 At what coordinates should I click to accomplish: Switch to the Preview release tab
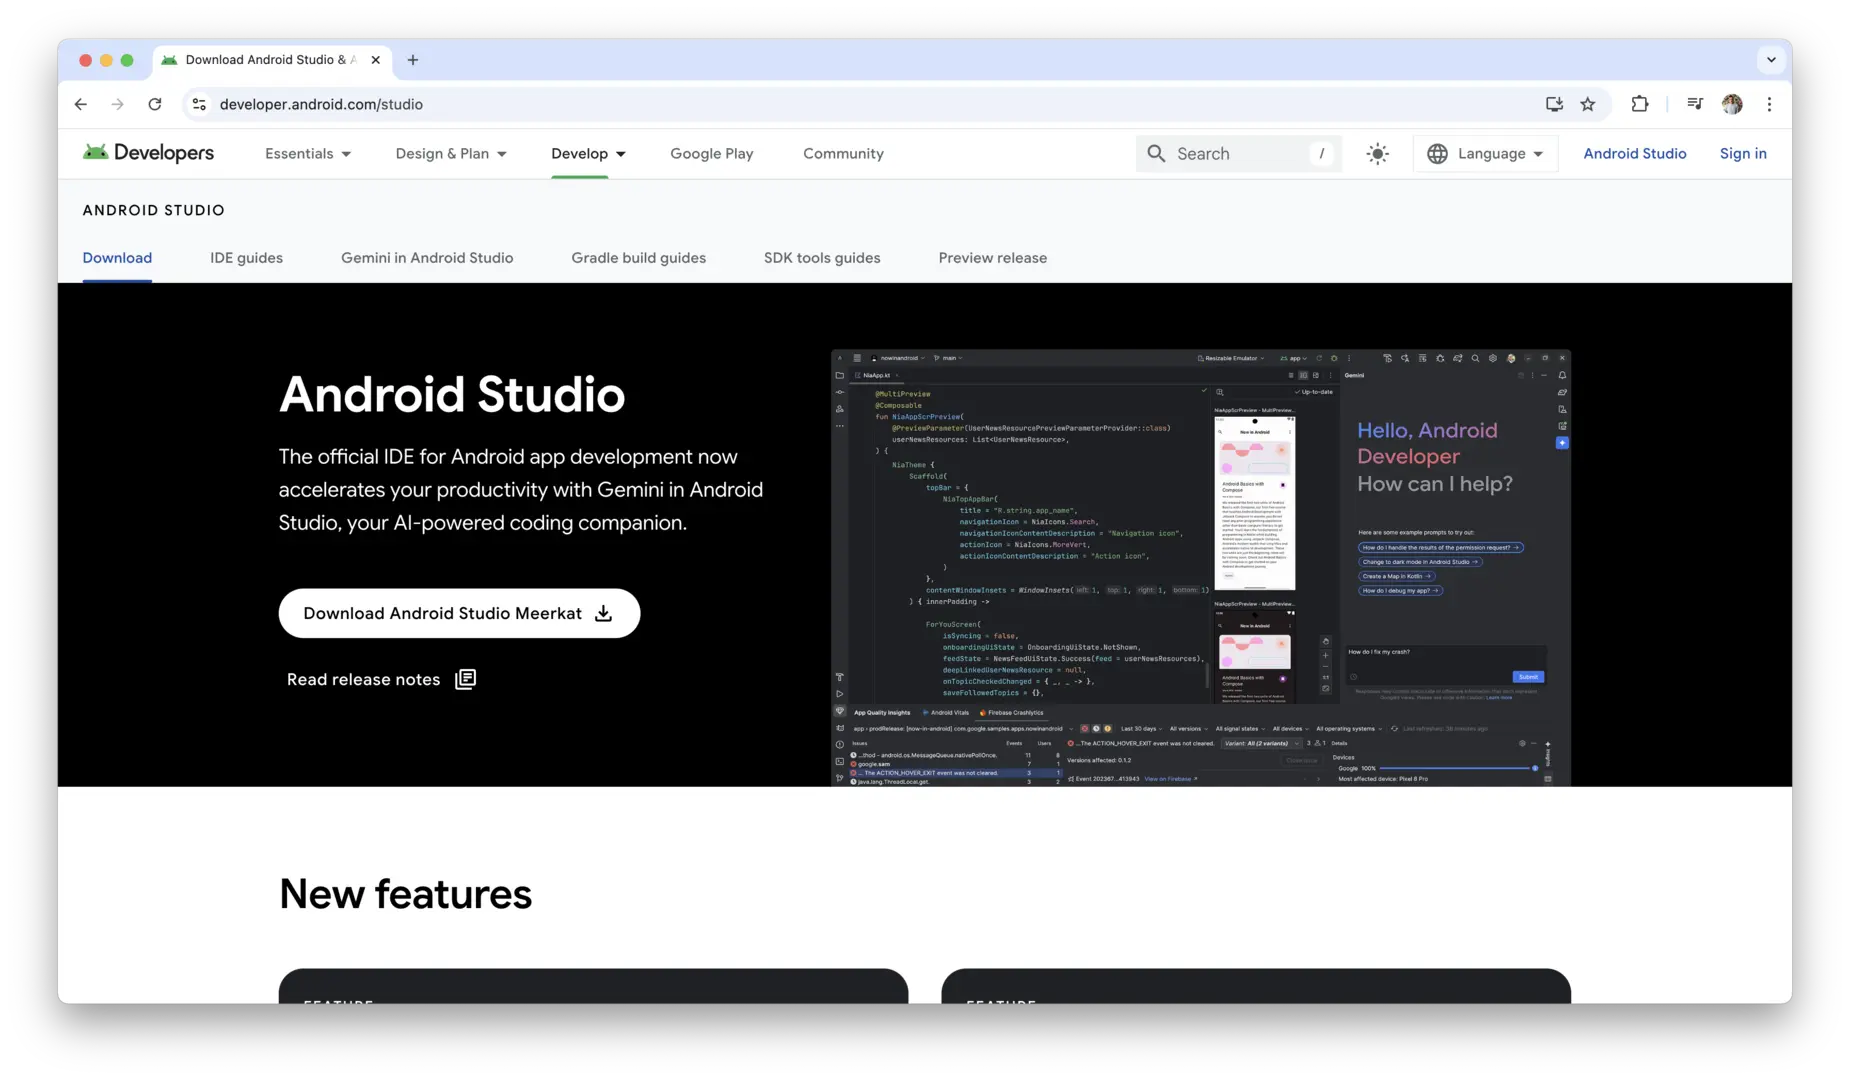pos(993,258)
